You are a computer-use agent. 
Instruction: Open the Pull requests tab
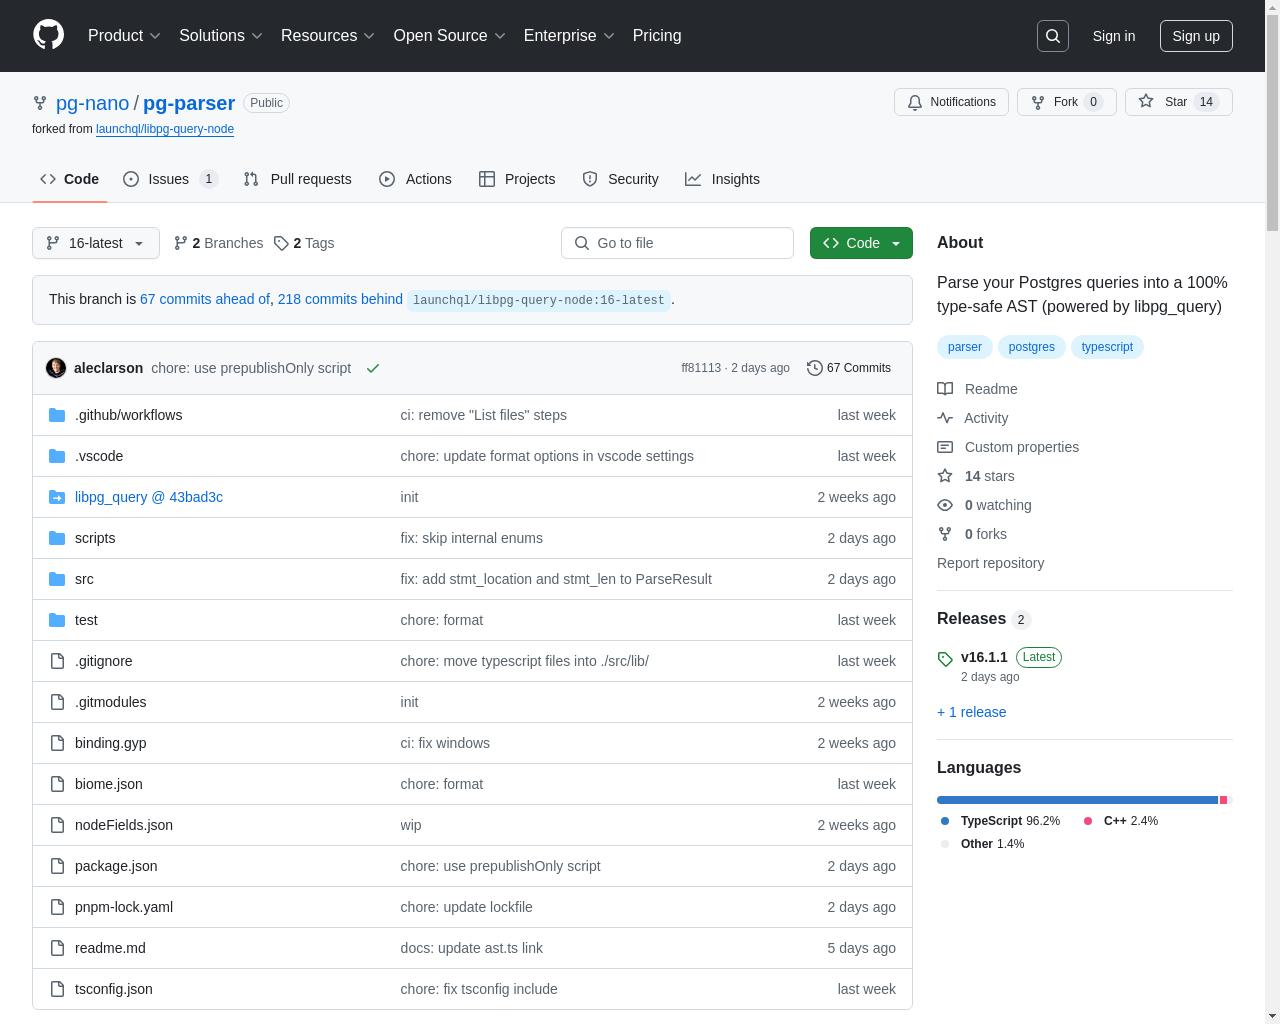(297, 179)
